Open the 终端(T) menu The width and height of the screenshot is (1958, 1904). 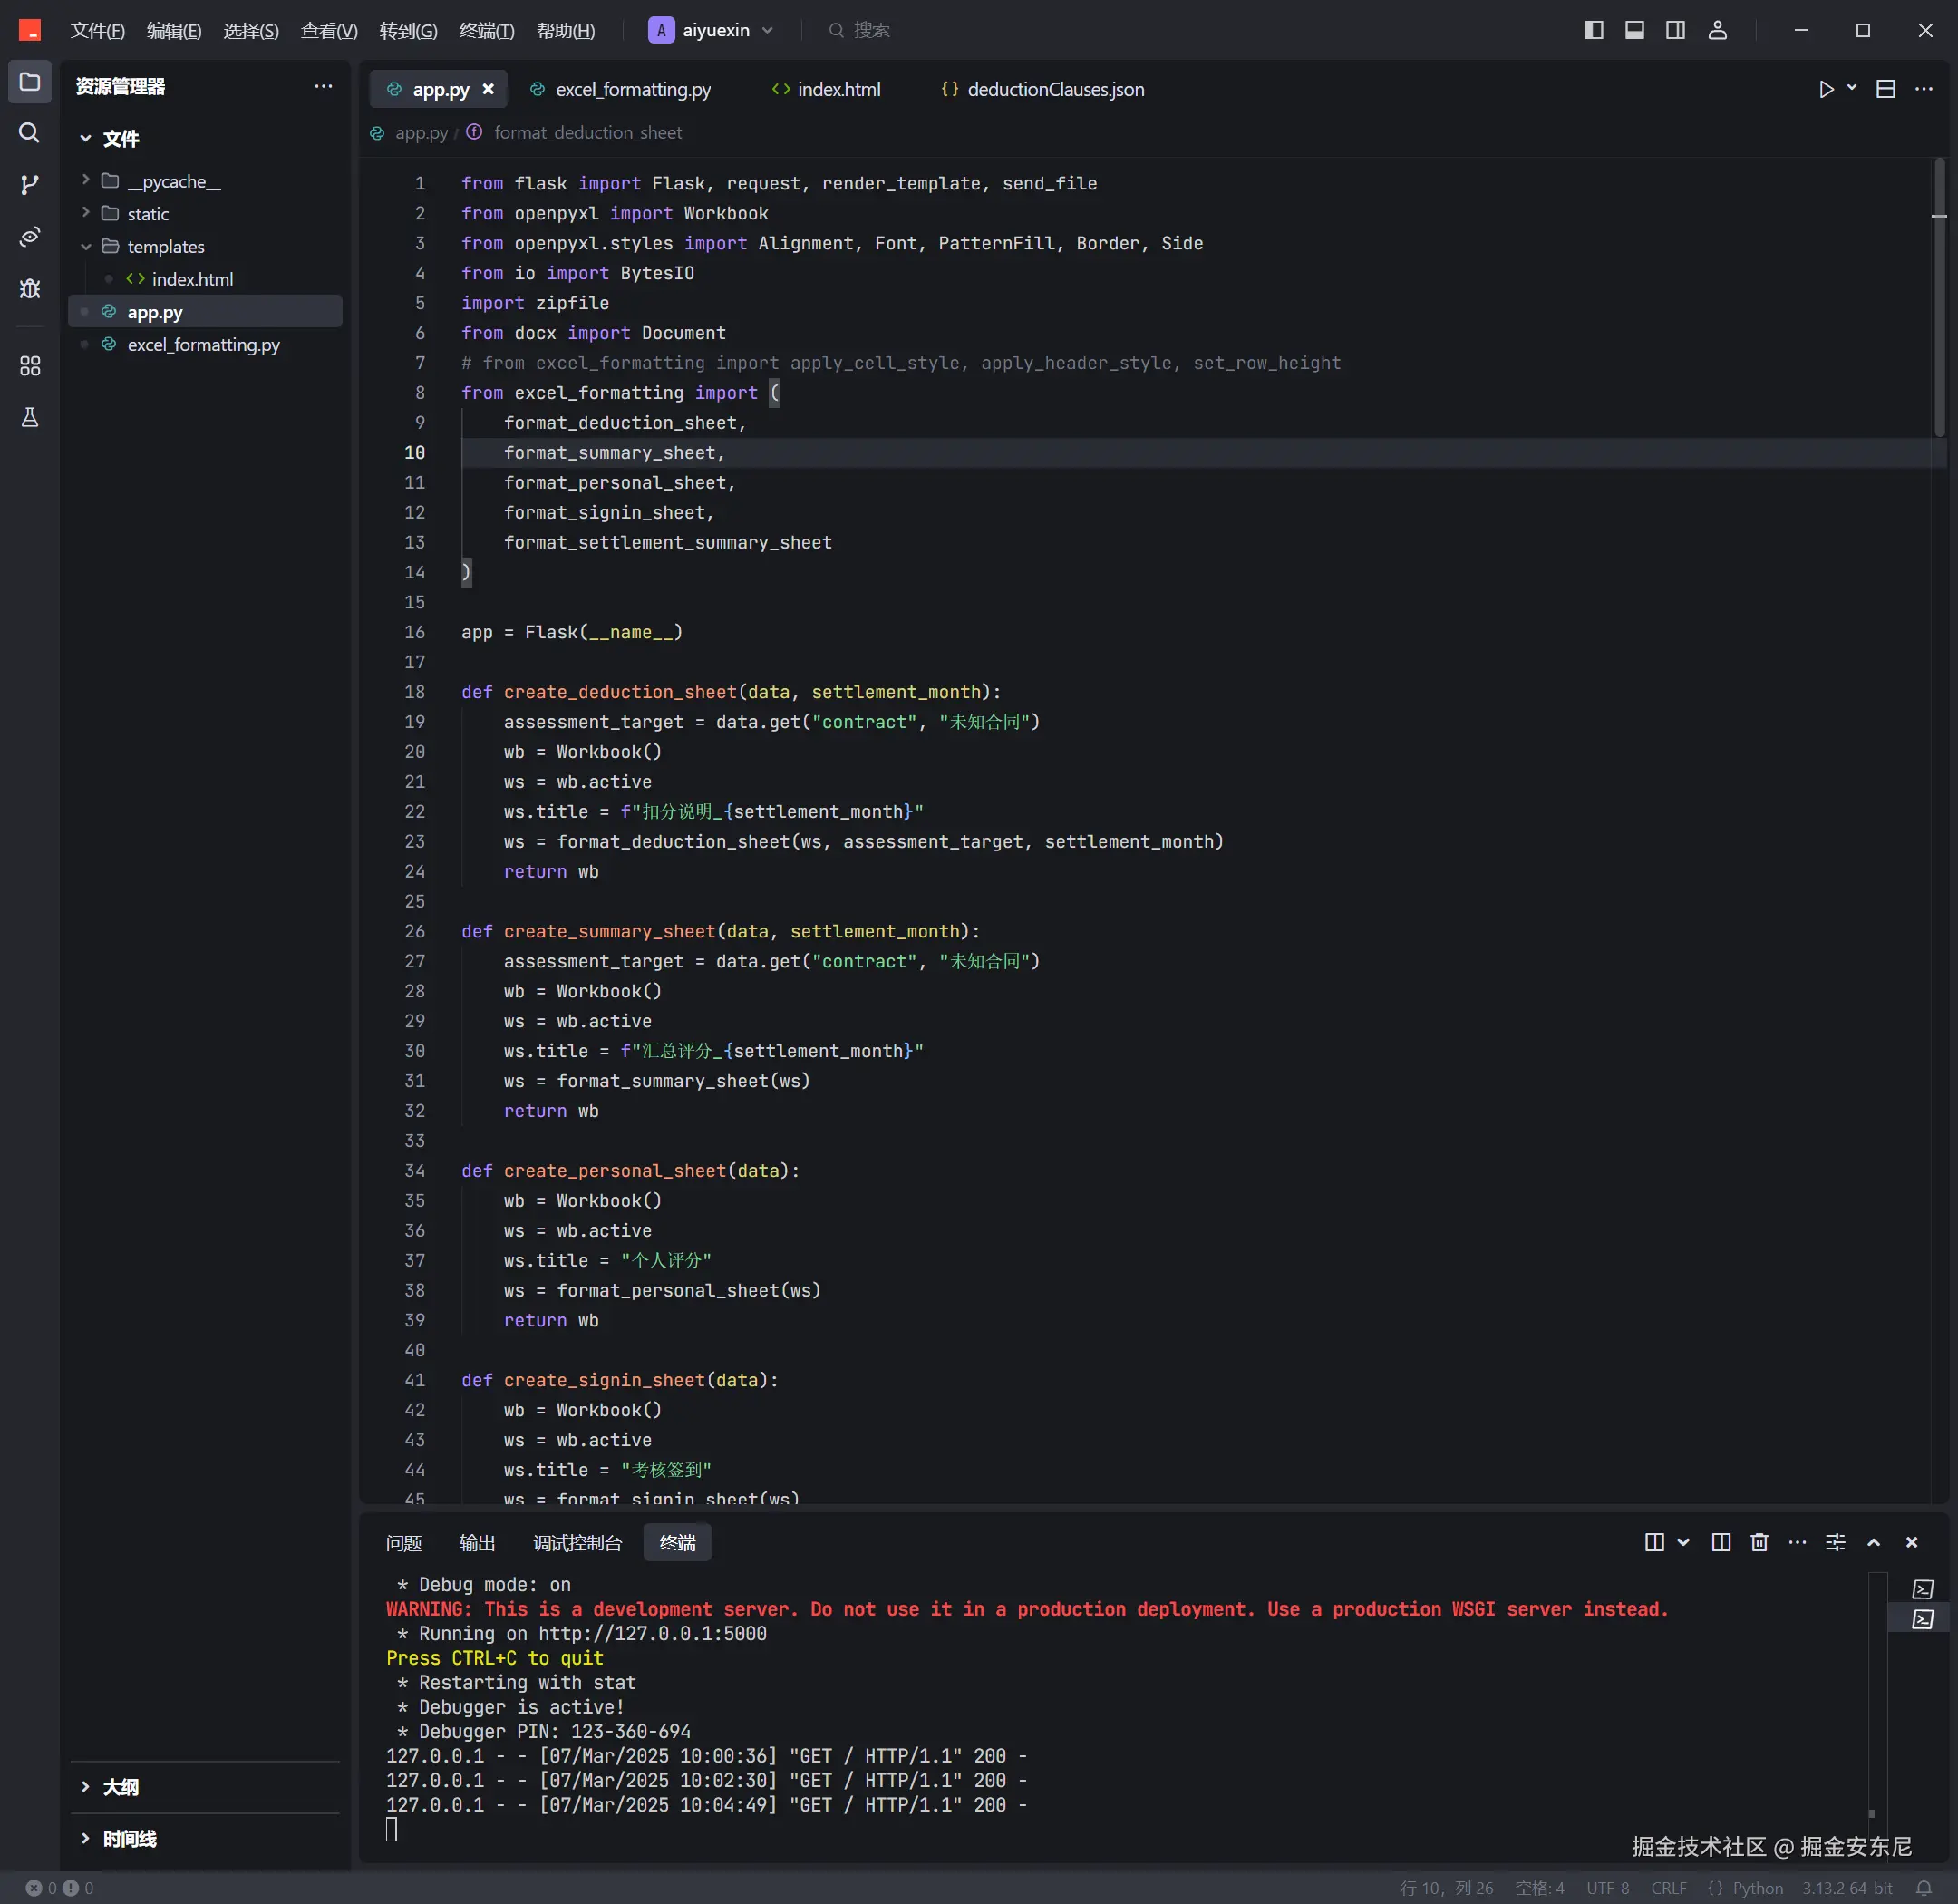486,30
